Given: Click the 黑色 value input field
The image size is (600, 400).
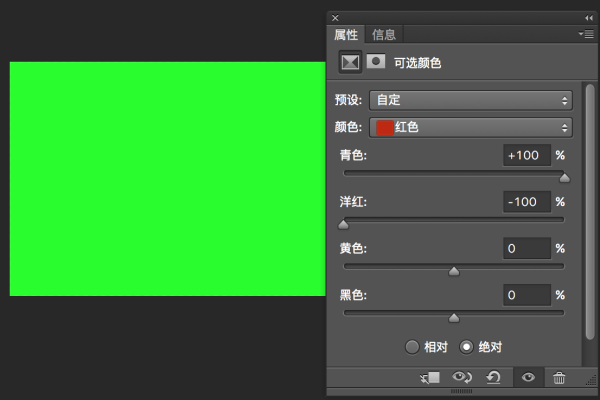Looking at the screenshot, I should 527,295.
